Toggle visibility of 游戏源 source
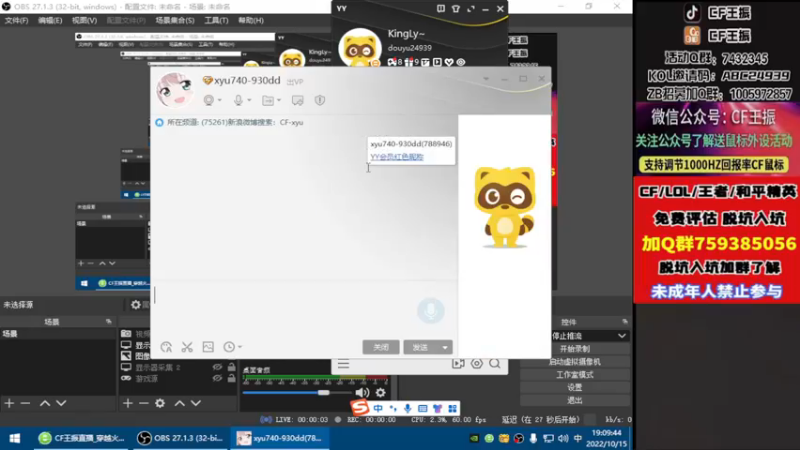The height and width of the screenshot is (450, 800). (x=217, y=379)
